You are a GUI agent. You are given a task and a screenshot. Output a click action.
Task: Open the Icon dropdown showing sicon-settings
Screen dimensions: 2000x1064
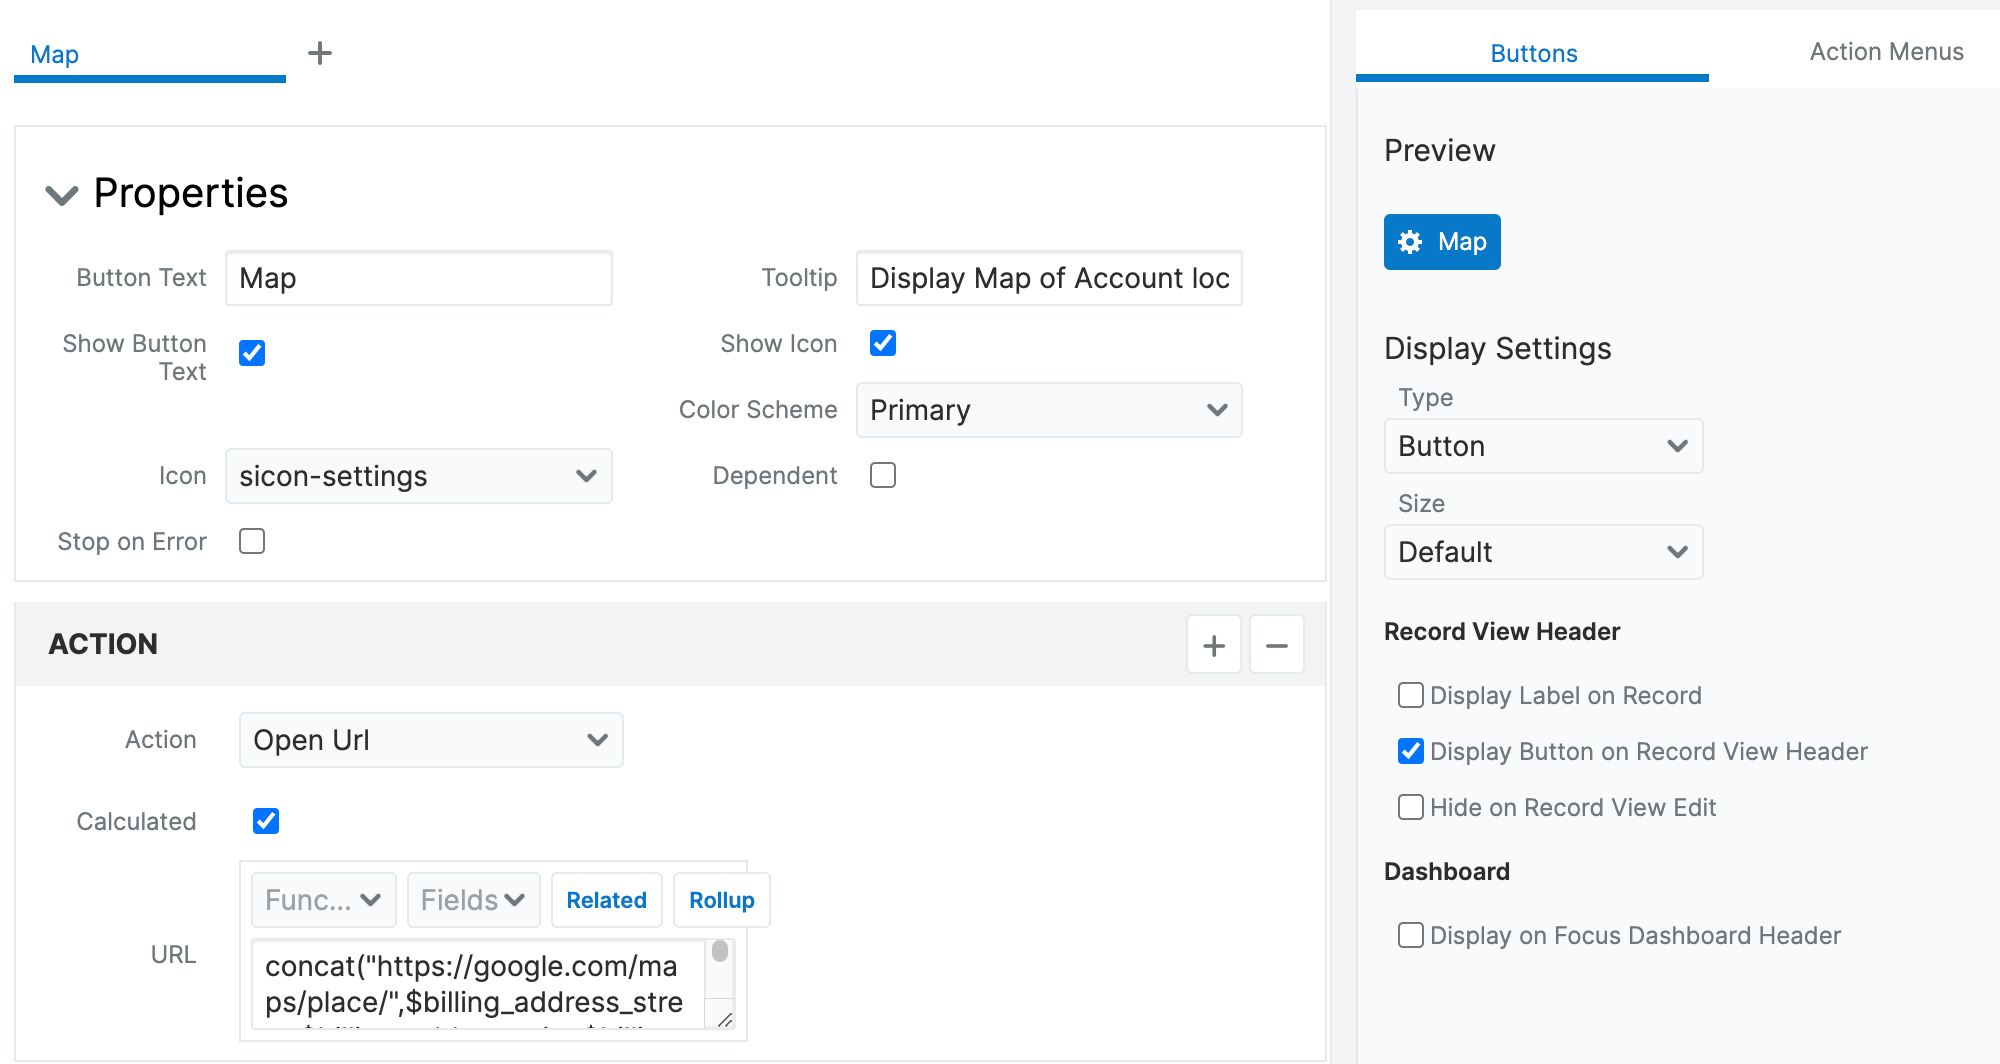[418, 476]
